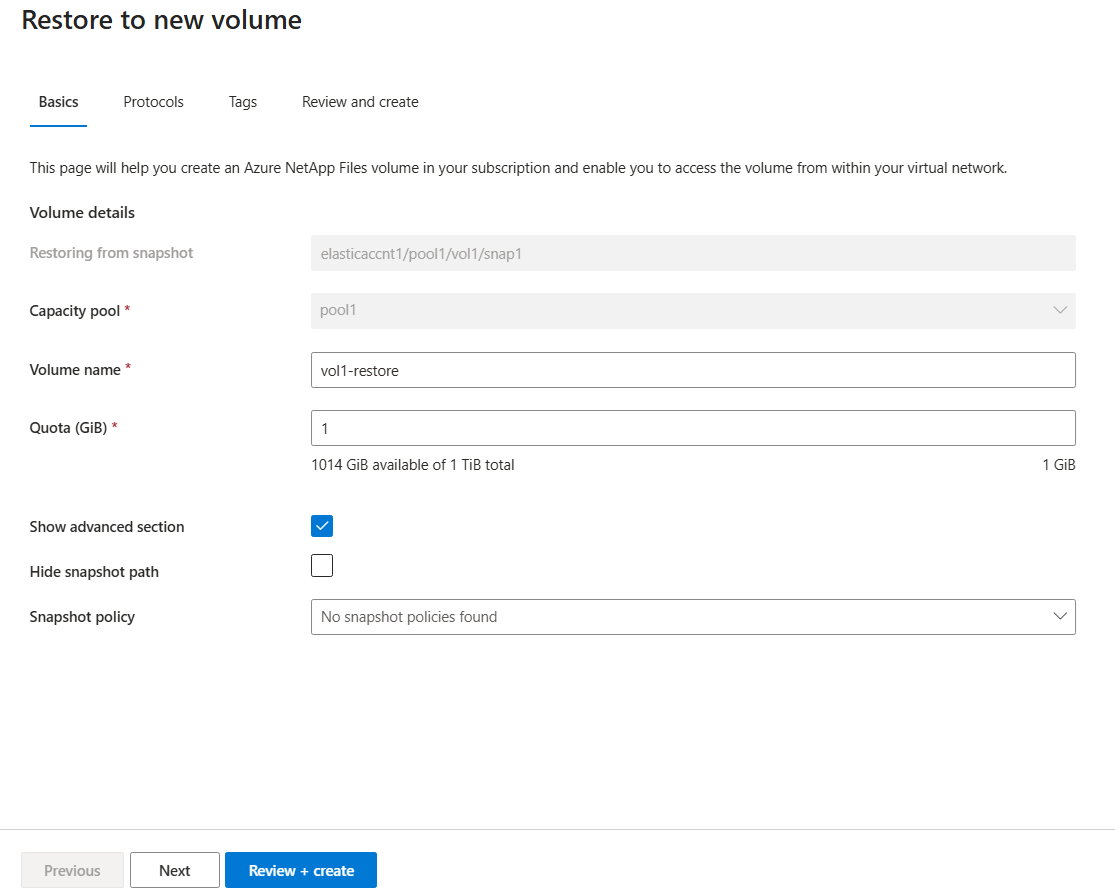Click the Snapshot policy chevron icon
The height and width of the screenshot is (895, 1115).
pyautogui.click(x=1059, y=617)
